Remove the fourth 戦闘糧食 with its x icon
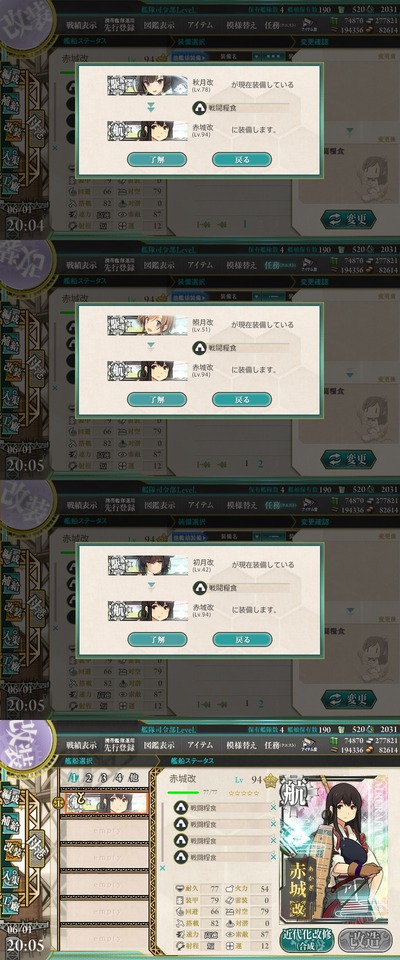Image resolution: width=400 pixels, height=960 pixels. pyautogui.click(x=273, y=857)
